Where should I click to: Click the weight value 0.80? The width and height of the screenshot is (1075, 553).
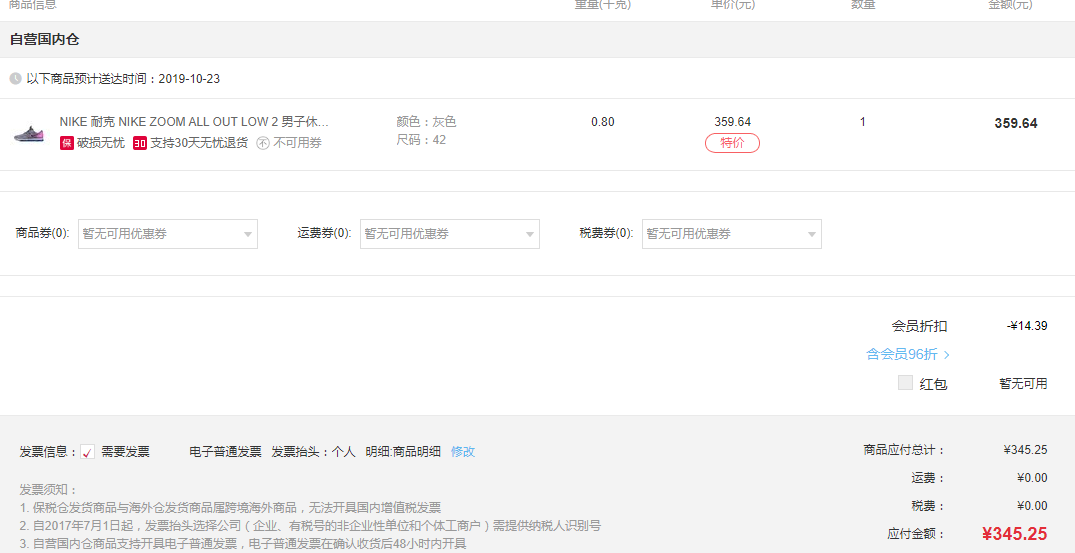coord(603,122)
